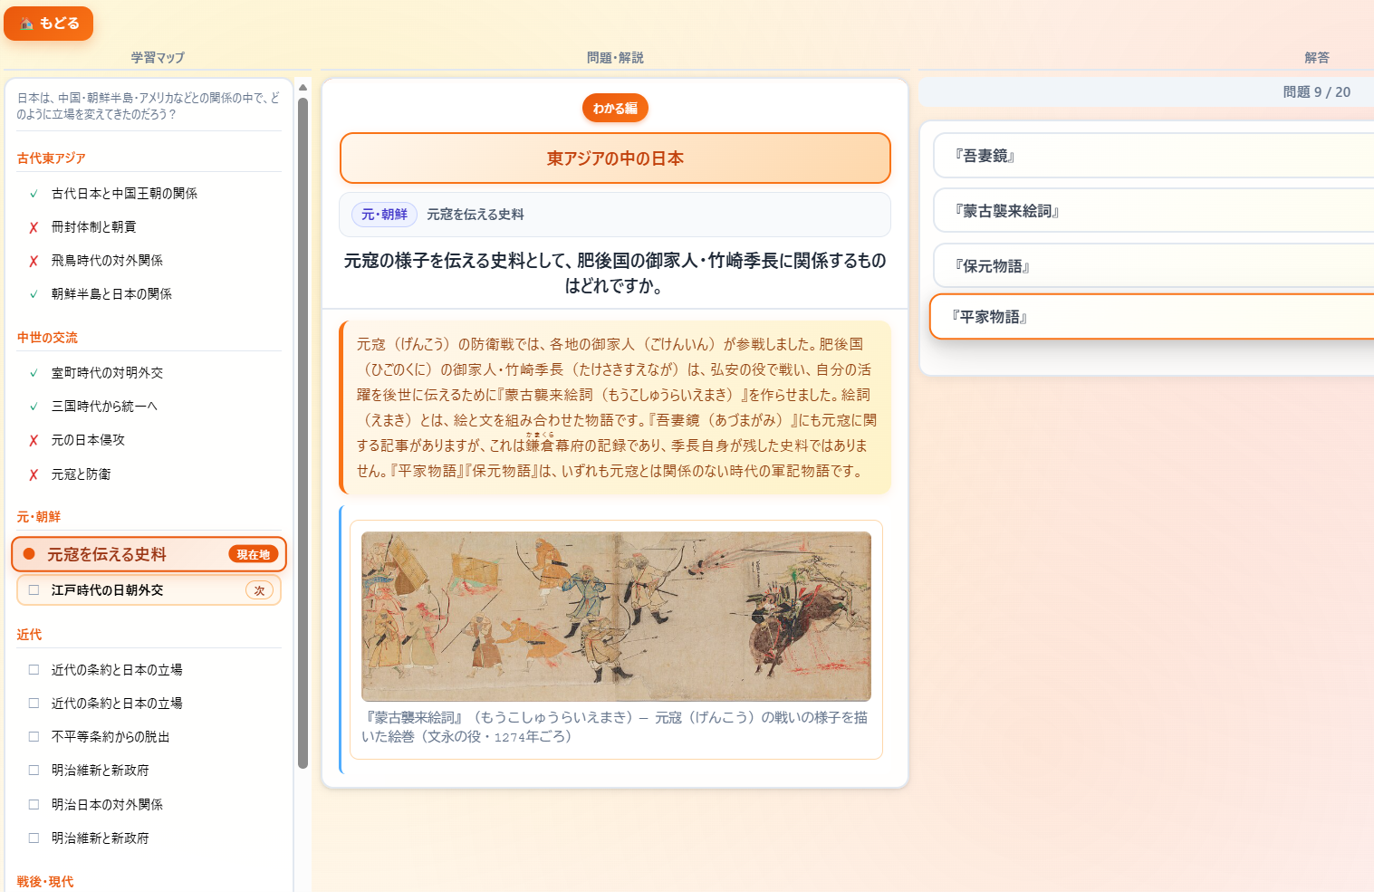The height and width of the screenshot is (892, 1374).
Task: Click green checkmark beside 三国時代から統一へ
Action: 34,406
